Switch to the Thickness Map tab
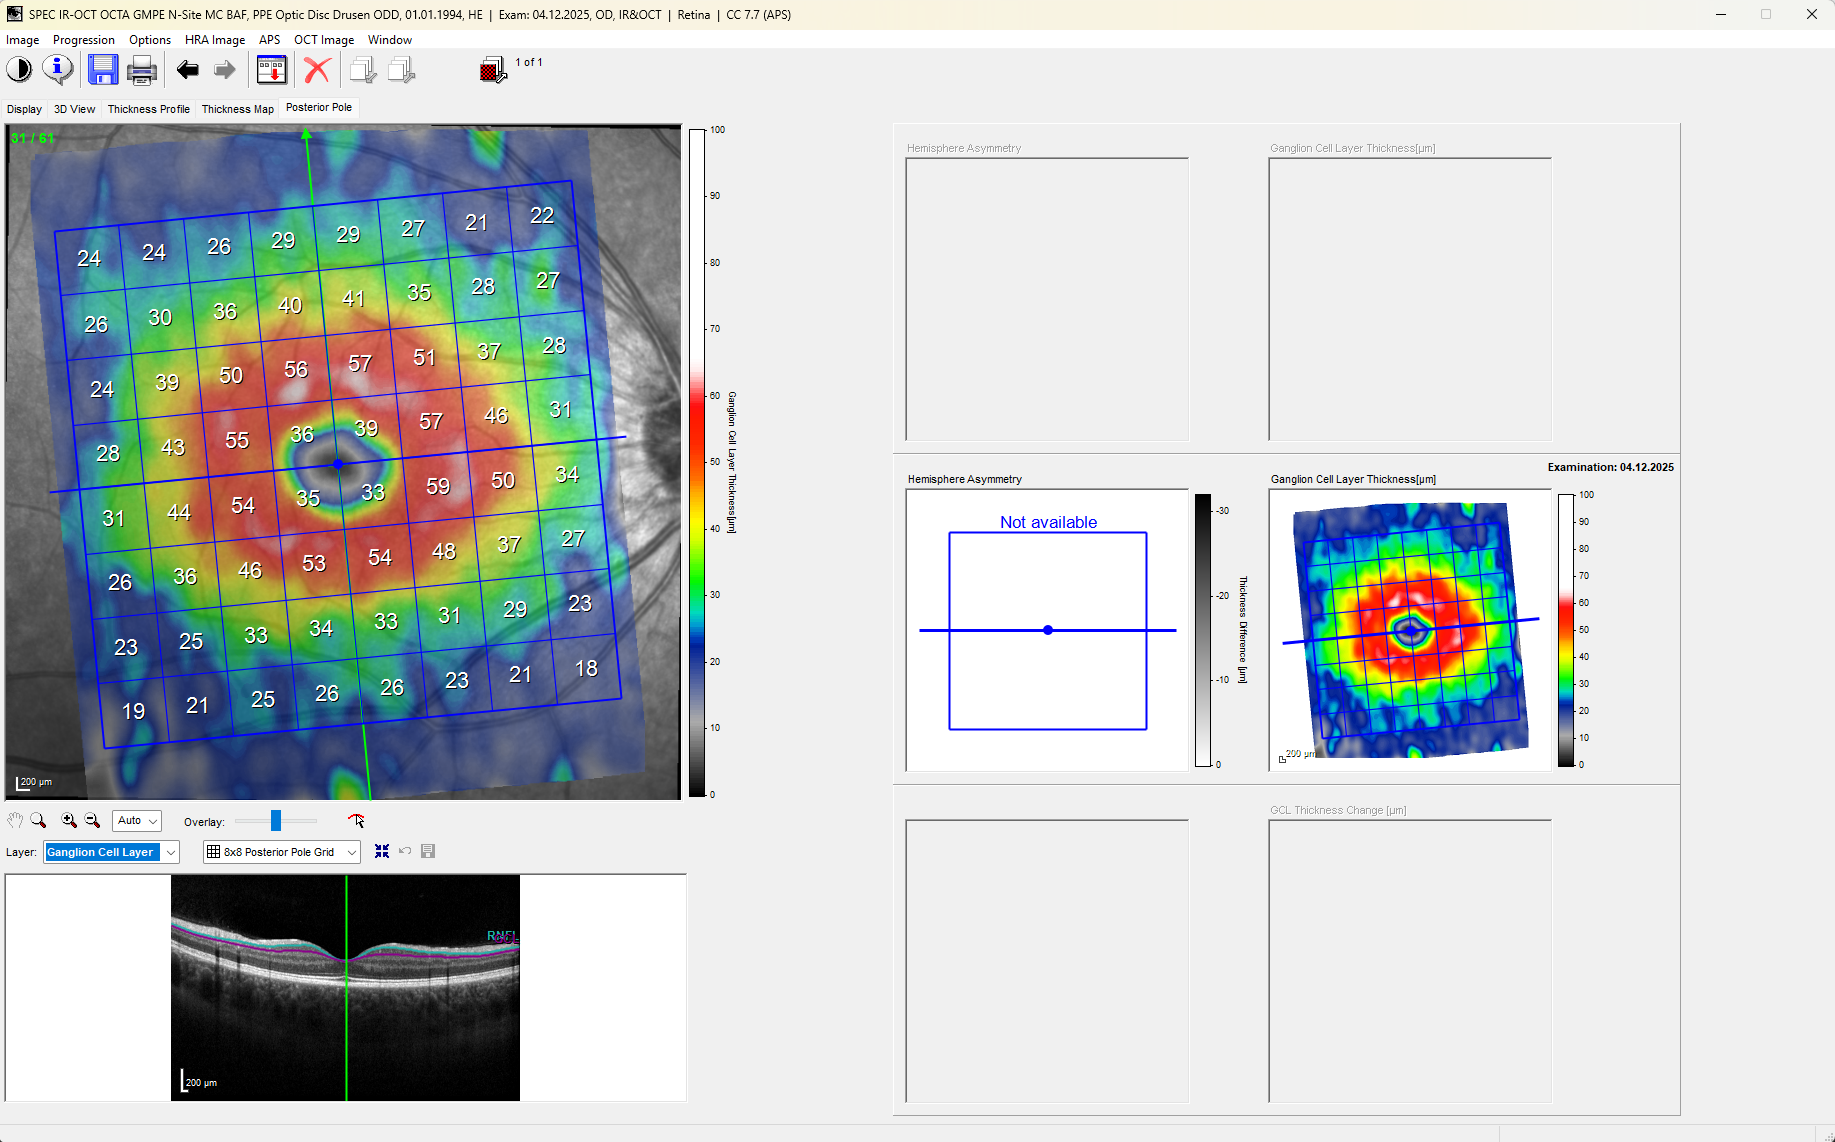This screenshot has height=1142, width=1835. pyautogui.click(x=237, y=109)
